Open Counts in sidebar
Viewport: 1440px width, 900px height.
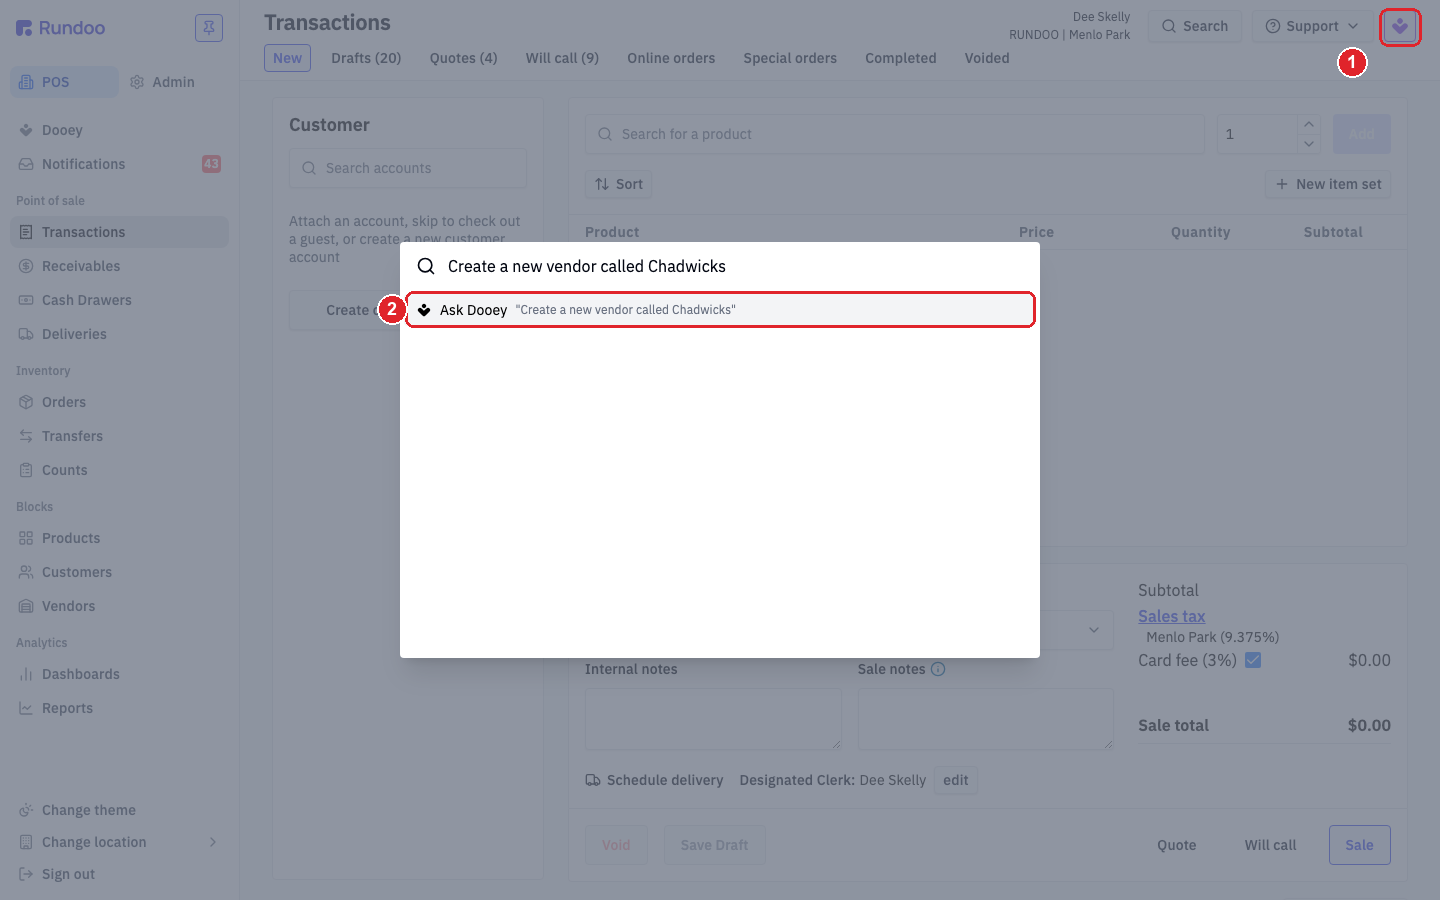point(119,470)
